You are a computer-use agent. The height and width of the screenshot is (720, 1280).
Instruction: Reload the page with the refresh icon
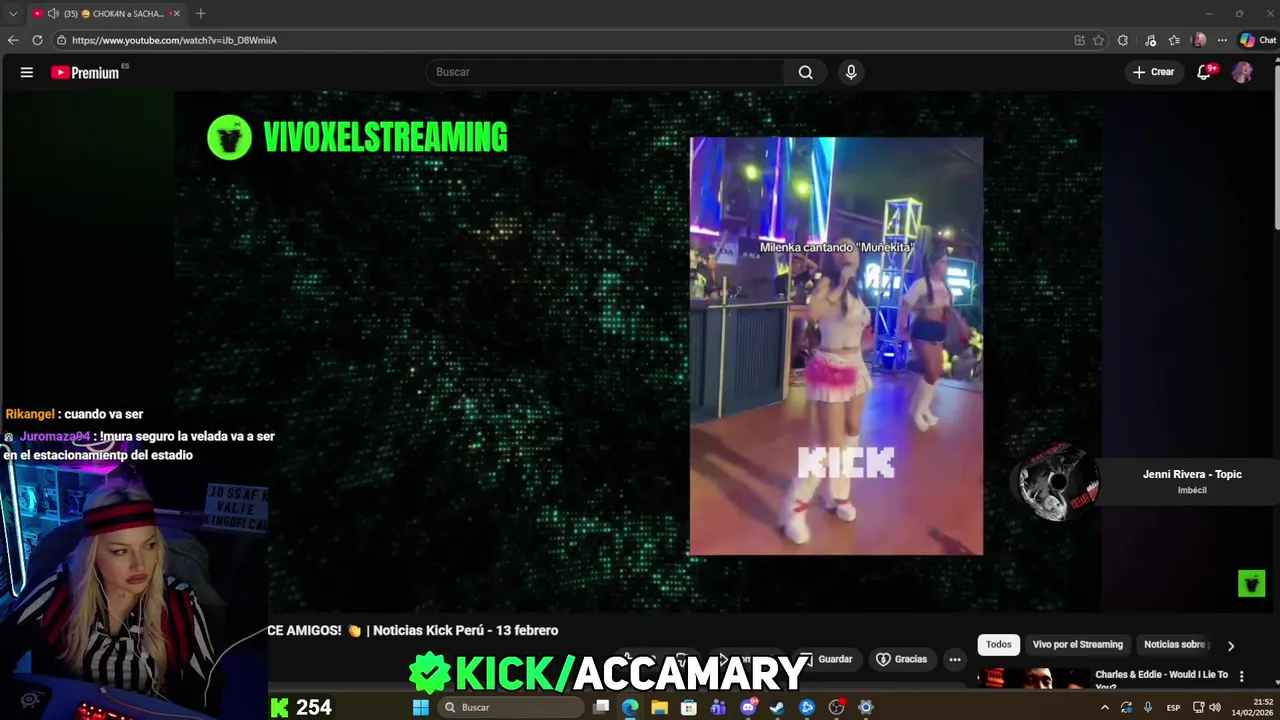pyautogui.click(x=37, y=40)
